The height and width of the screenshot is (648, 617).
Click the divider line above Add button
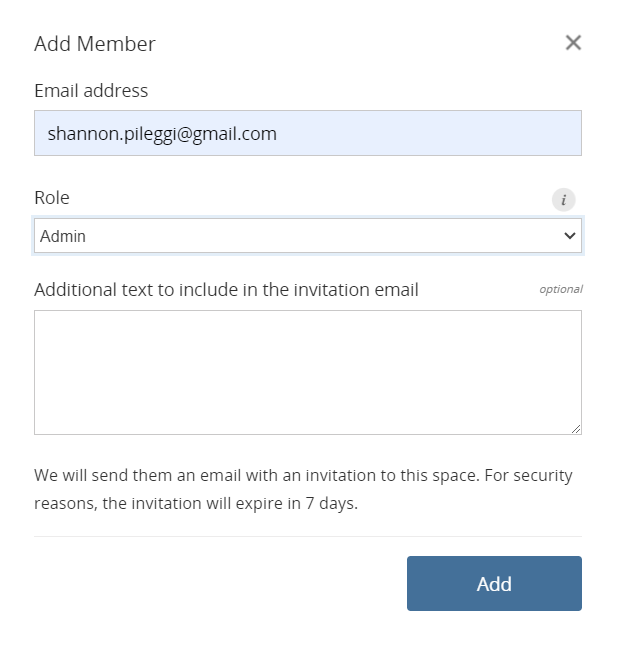pos(308,536)
